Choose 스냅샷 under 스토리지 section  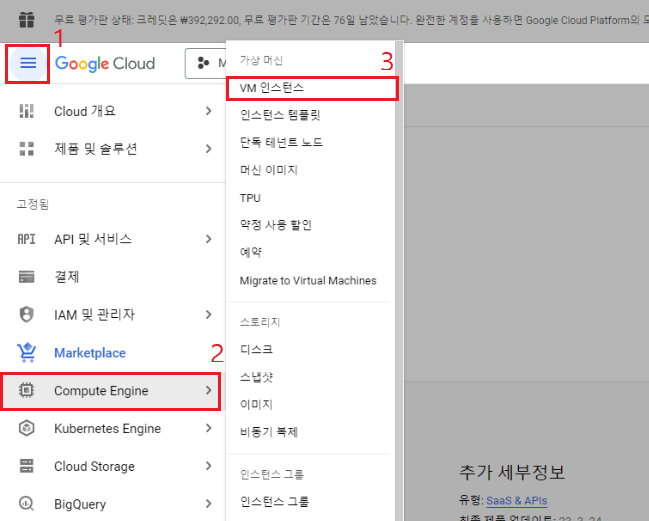pos(310,377)
